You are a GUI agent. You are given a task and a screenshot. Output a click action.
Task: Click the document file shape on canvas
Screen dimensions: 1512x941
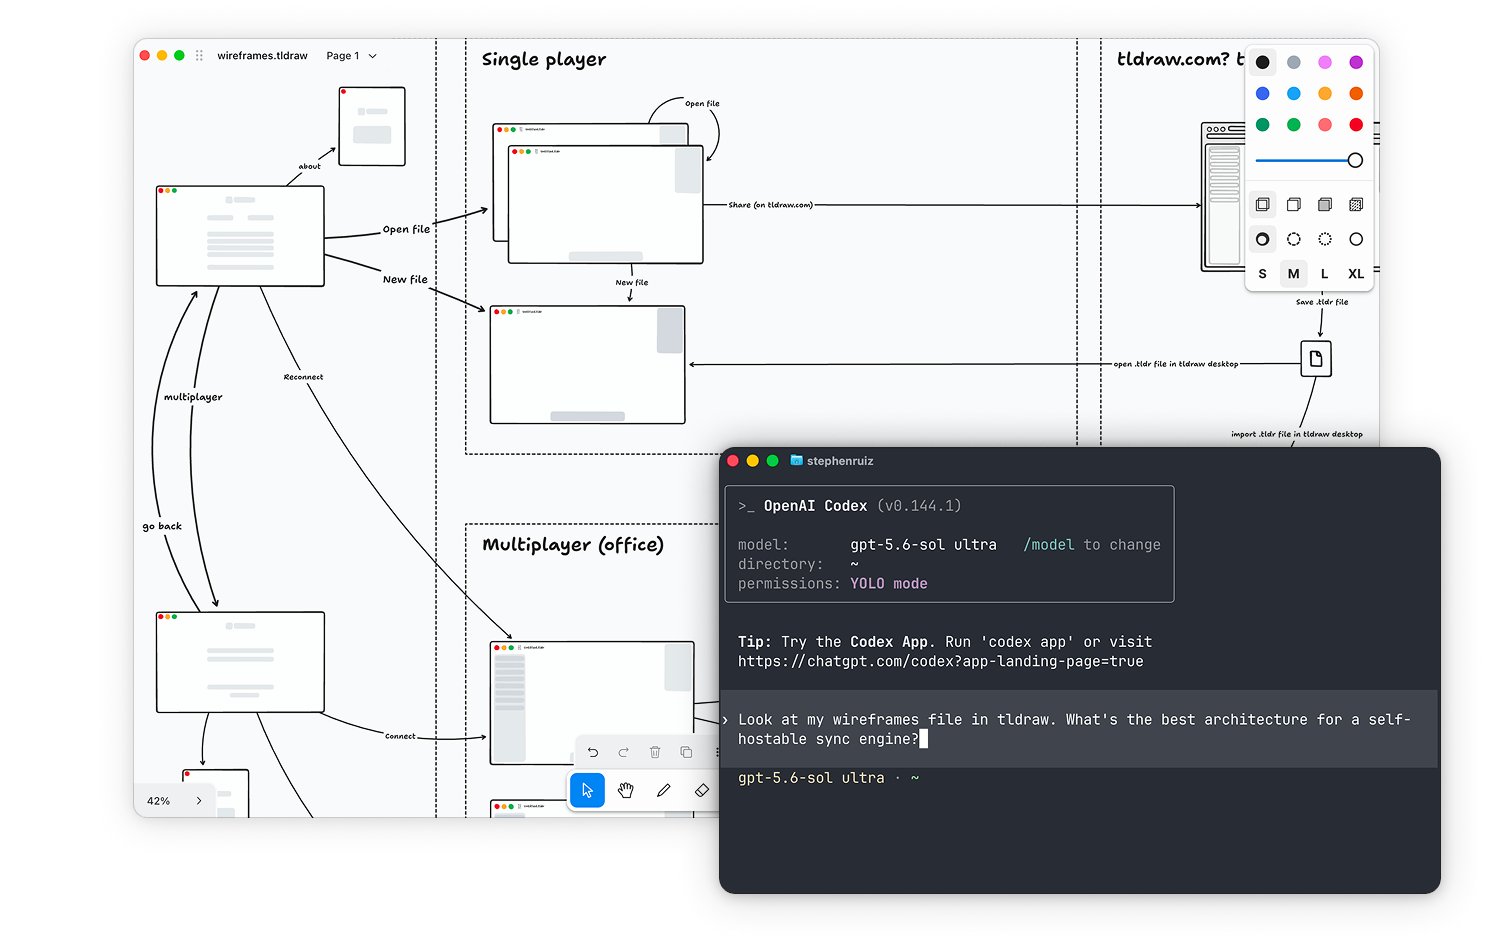coord(1316,359)
